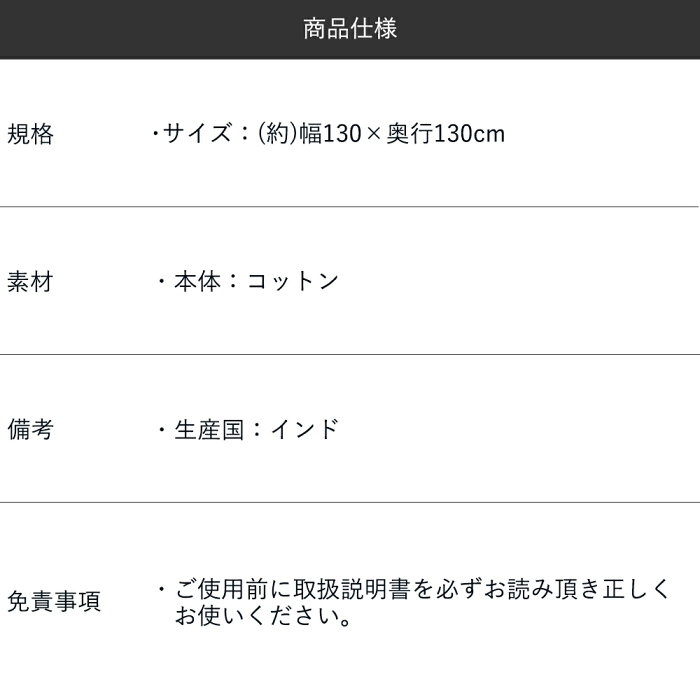The height and width of the screenshot is (700, 700).
Task: Click the divider line below the 備考 row
Action: [350, 502]
